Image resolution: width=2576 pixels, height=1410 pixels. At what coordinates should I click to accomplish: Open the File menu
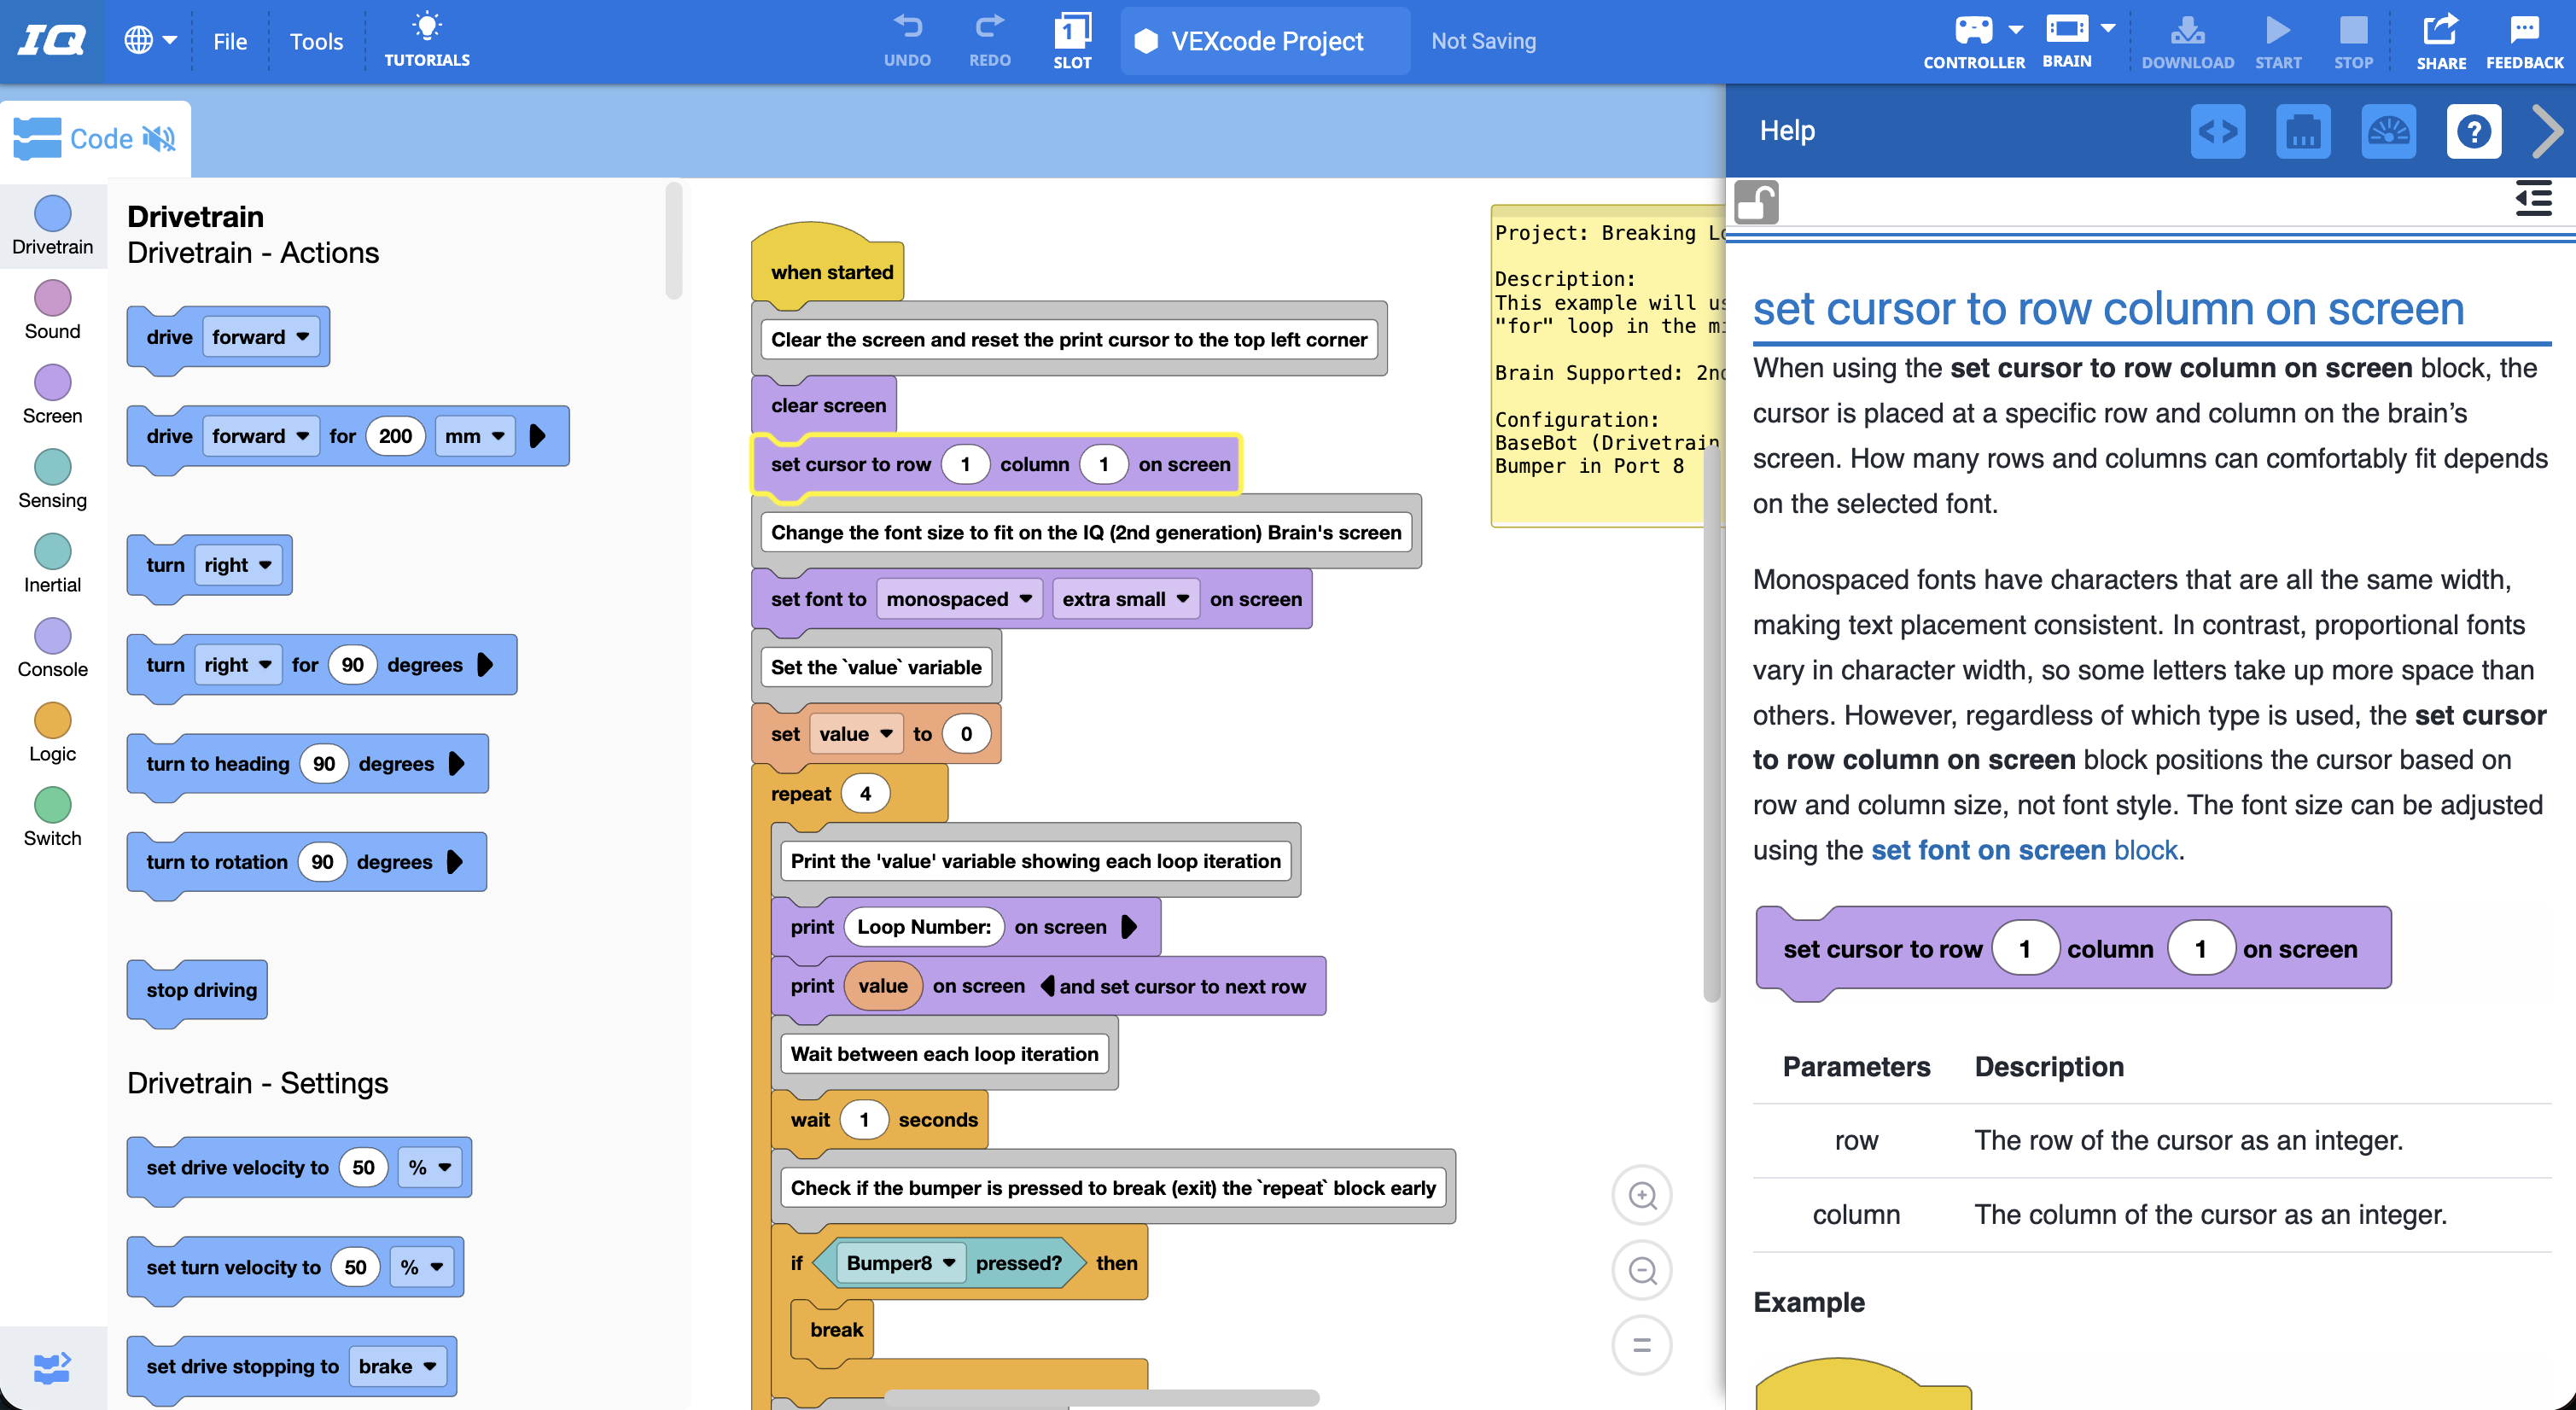230,41
